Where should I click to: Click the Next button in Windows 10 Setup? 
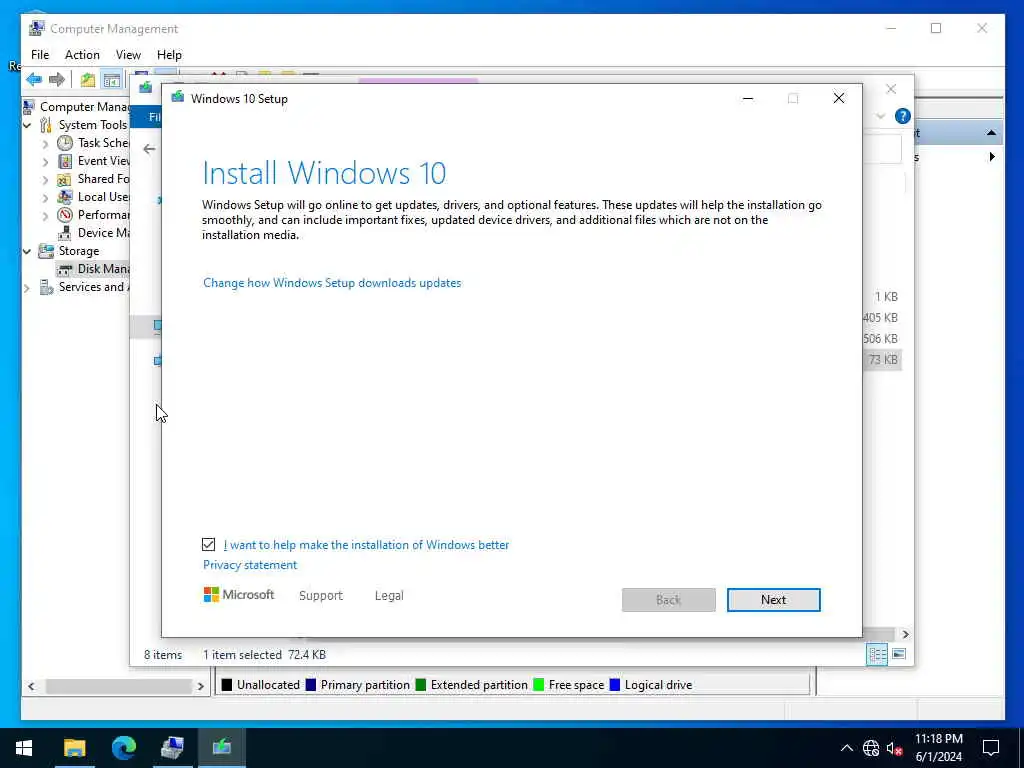tap(773, 600)
